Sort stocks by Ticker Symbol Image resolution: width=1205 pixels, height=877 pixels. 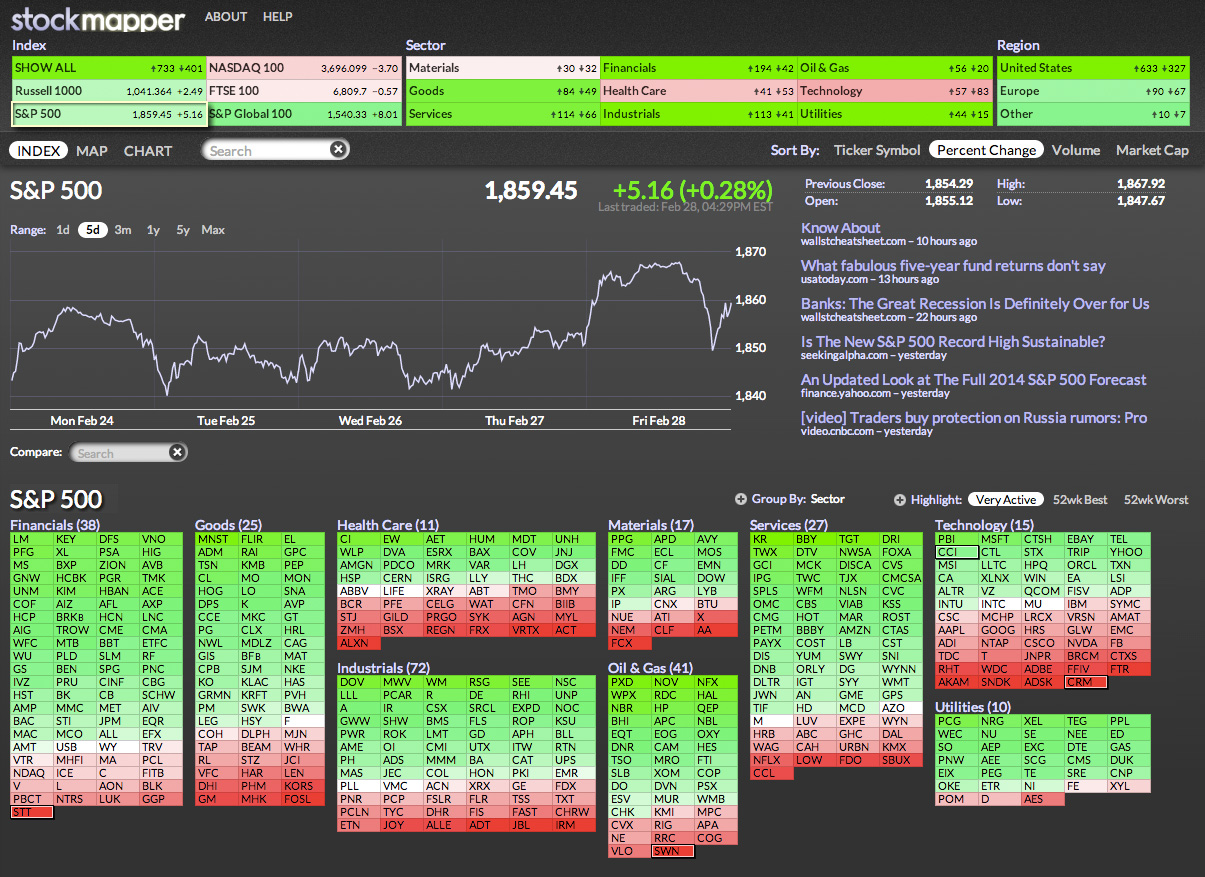coord(877,150)
